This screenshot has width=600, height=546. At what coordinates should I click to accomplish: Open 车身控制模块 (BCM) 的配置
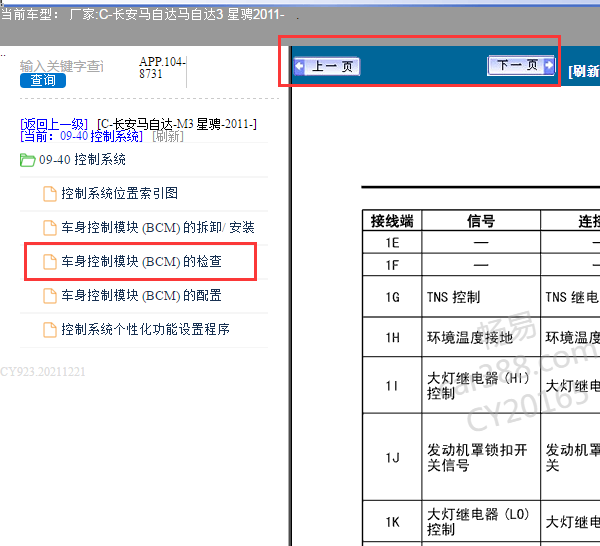(141, 295)
